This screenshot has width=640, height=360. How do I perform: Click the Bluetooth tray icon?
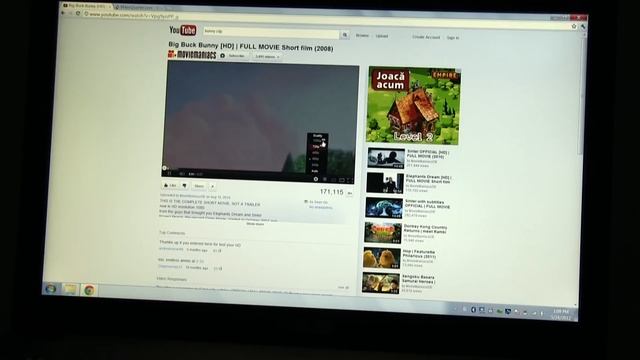tap(473, 310)
